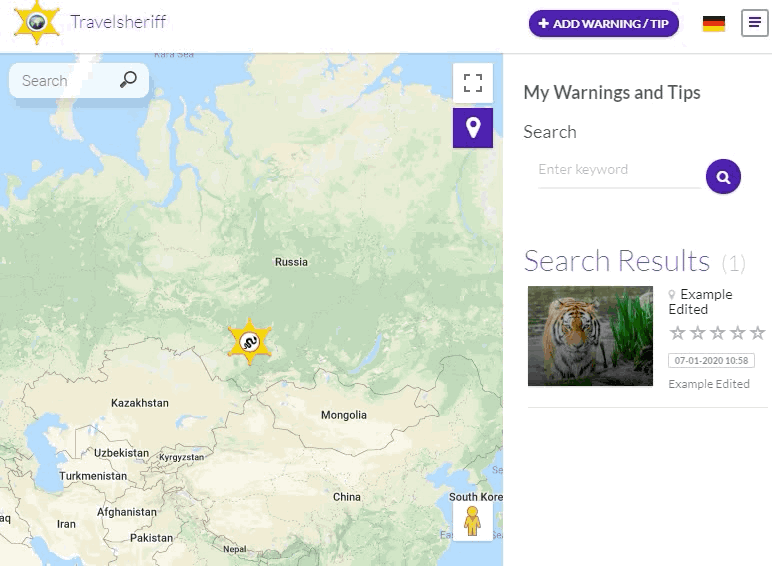The height and width of the screenshot is (566, 772).
Task: Click the purple location pin button
Action: 473,128
